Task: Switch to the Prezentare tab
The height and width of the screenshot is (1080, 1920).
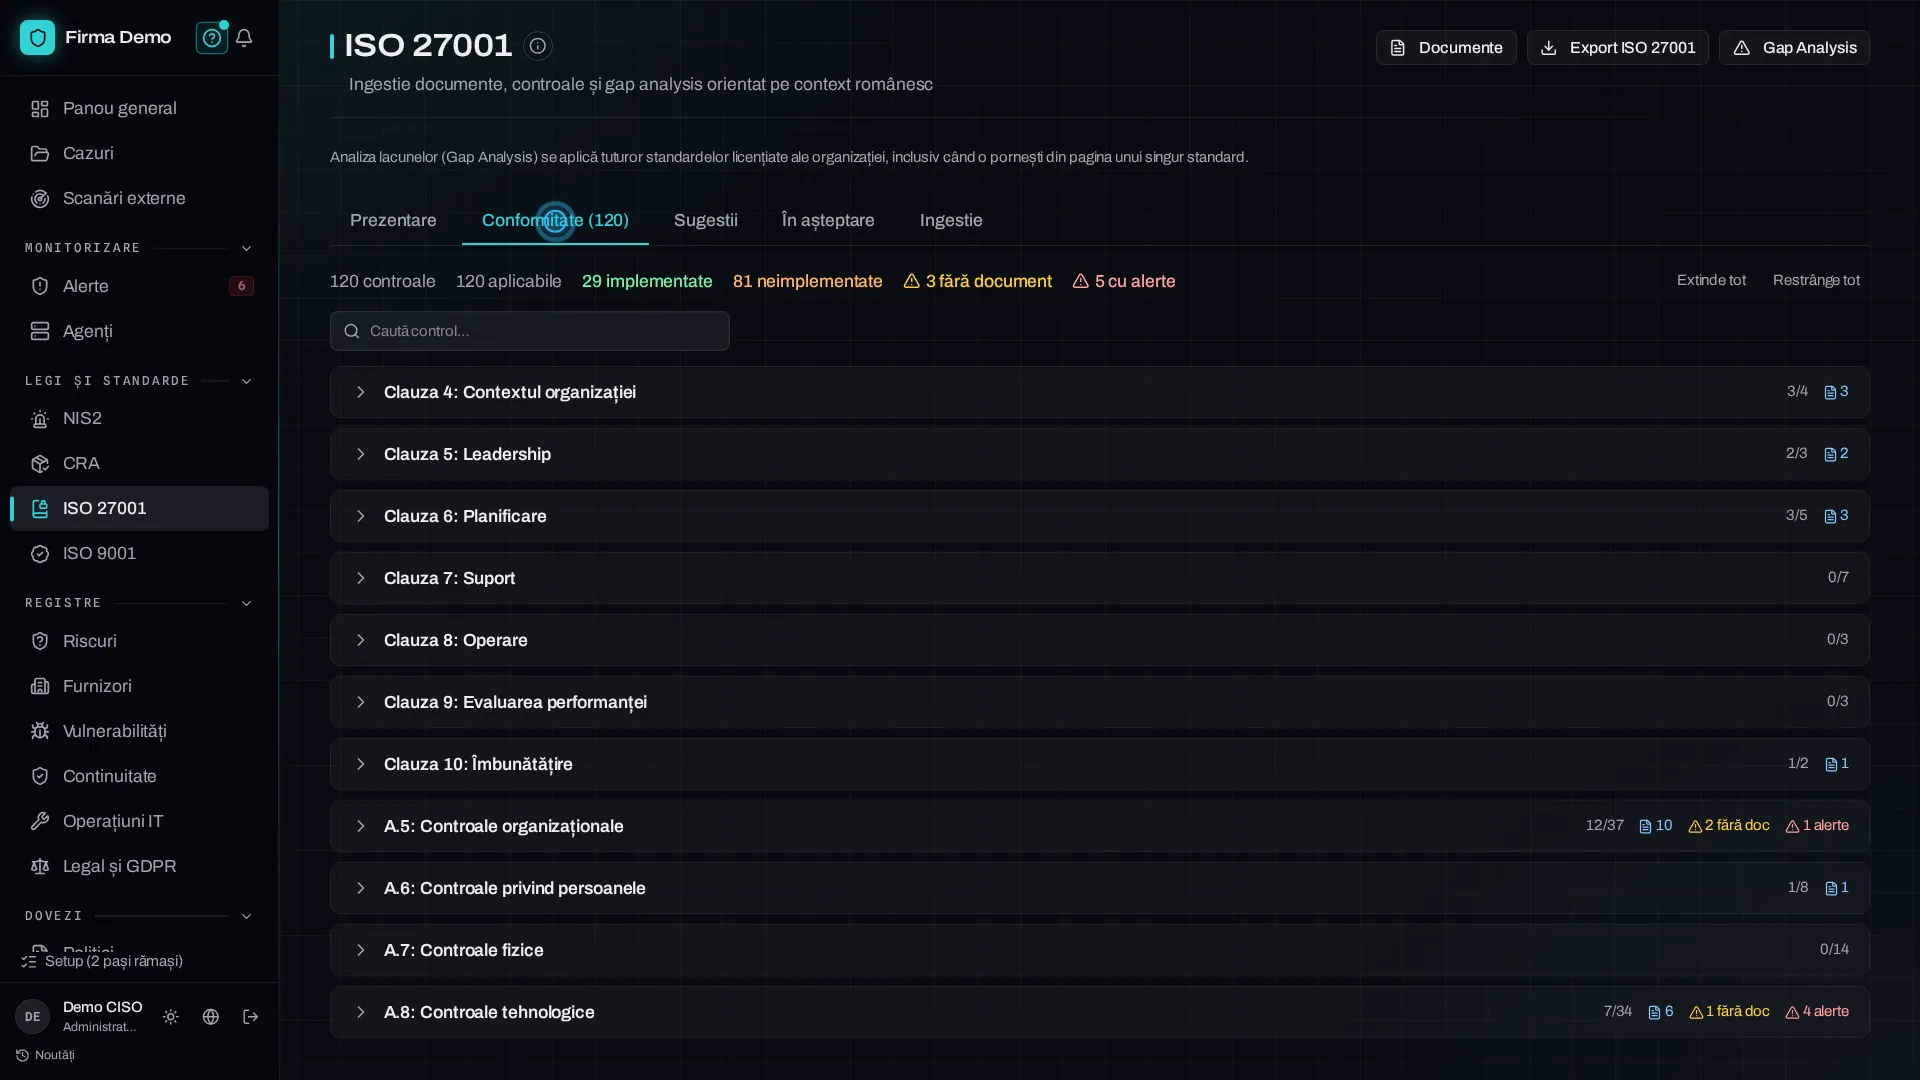Action: [393, 220]
